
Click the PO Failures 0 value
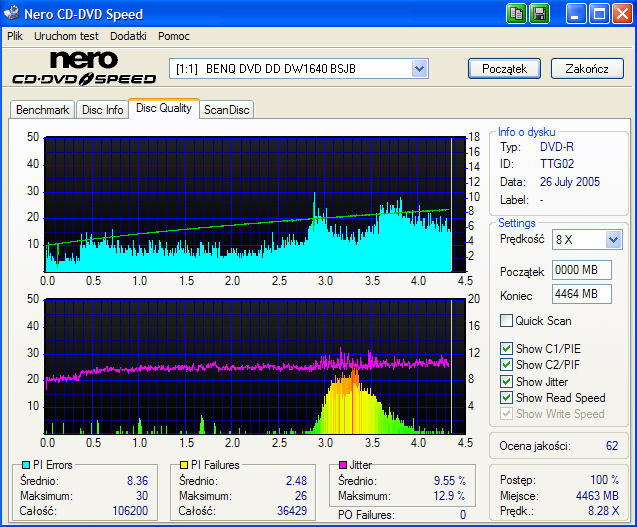(463, 515)
